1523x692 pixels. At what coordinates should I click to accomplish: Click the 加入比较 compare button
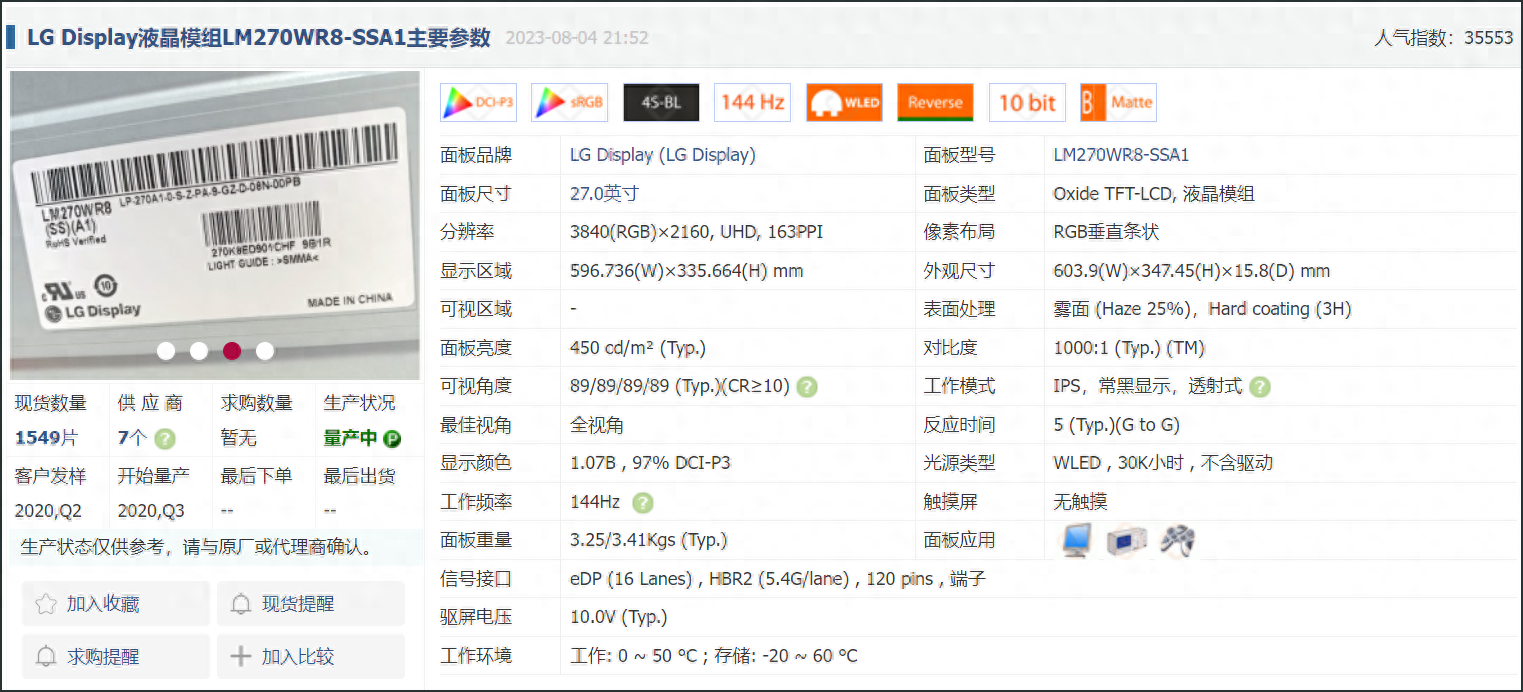311,657
